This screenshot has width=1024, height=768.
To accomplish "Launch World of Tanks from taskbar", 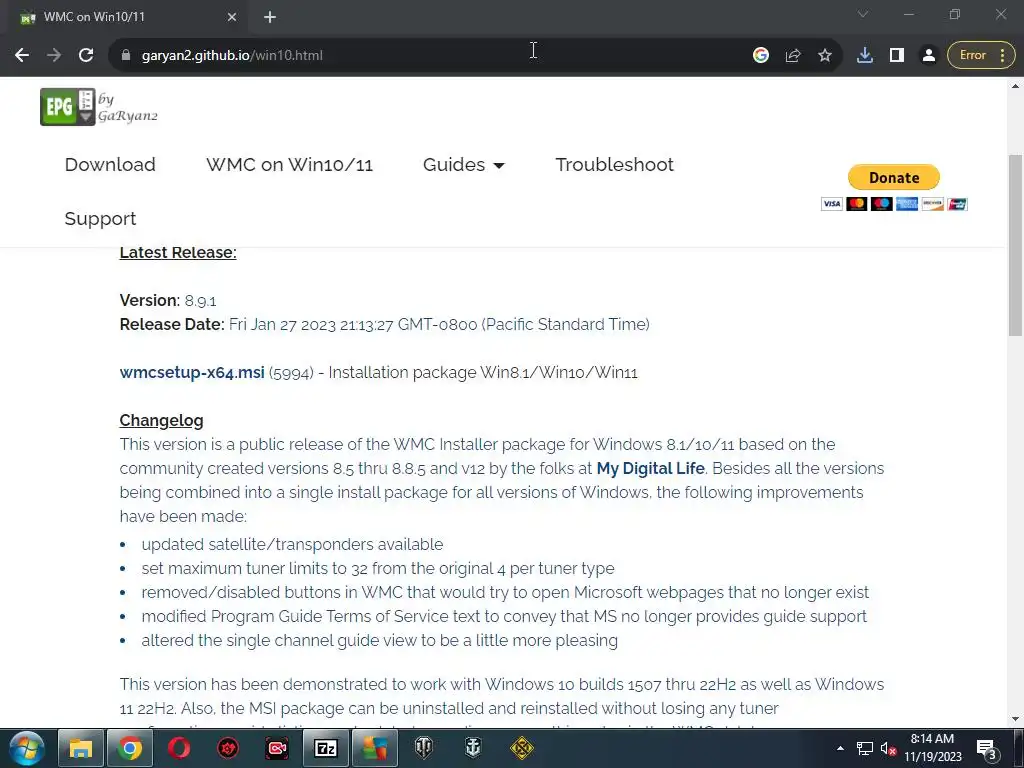I will pyautogui.click(x=424, y=748).
